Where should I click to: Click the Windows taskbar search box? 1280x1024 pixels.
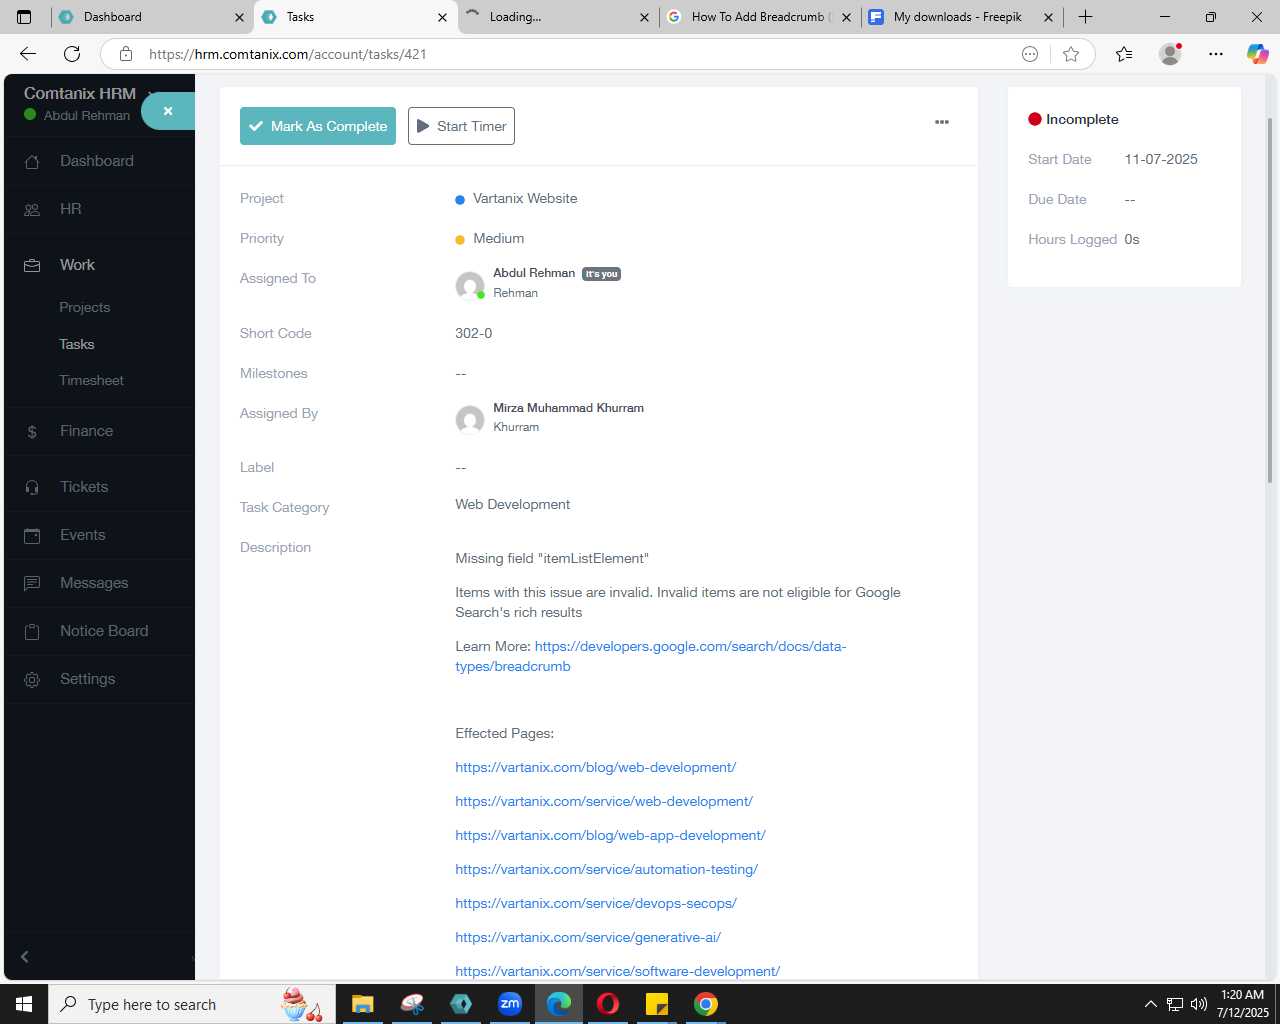pos(190,1004)
